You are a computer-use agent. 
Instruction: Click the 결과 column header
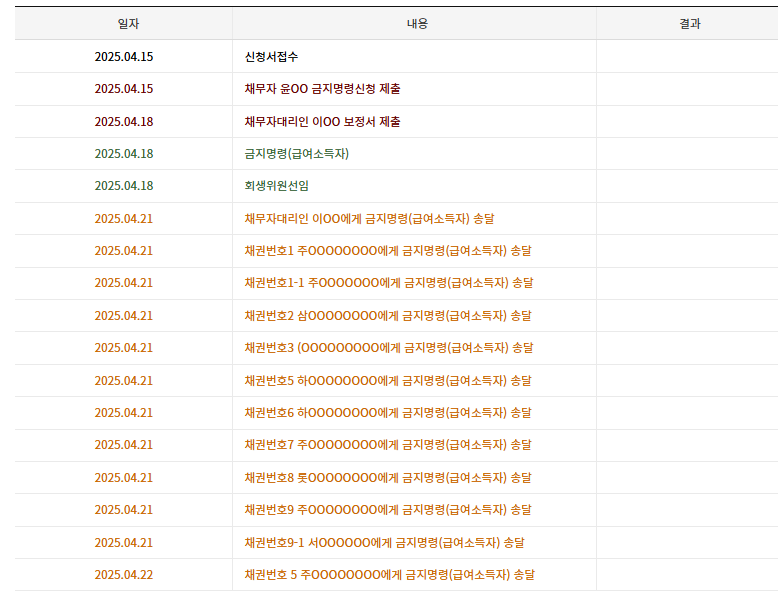pyautogui.click(x=690, y=24)
